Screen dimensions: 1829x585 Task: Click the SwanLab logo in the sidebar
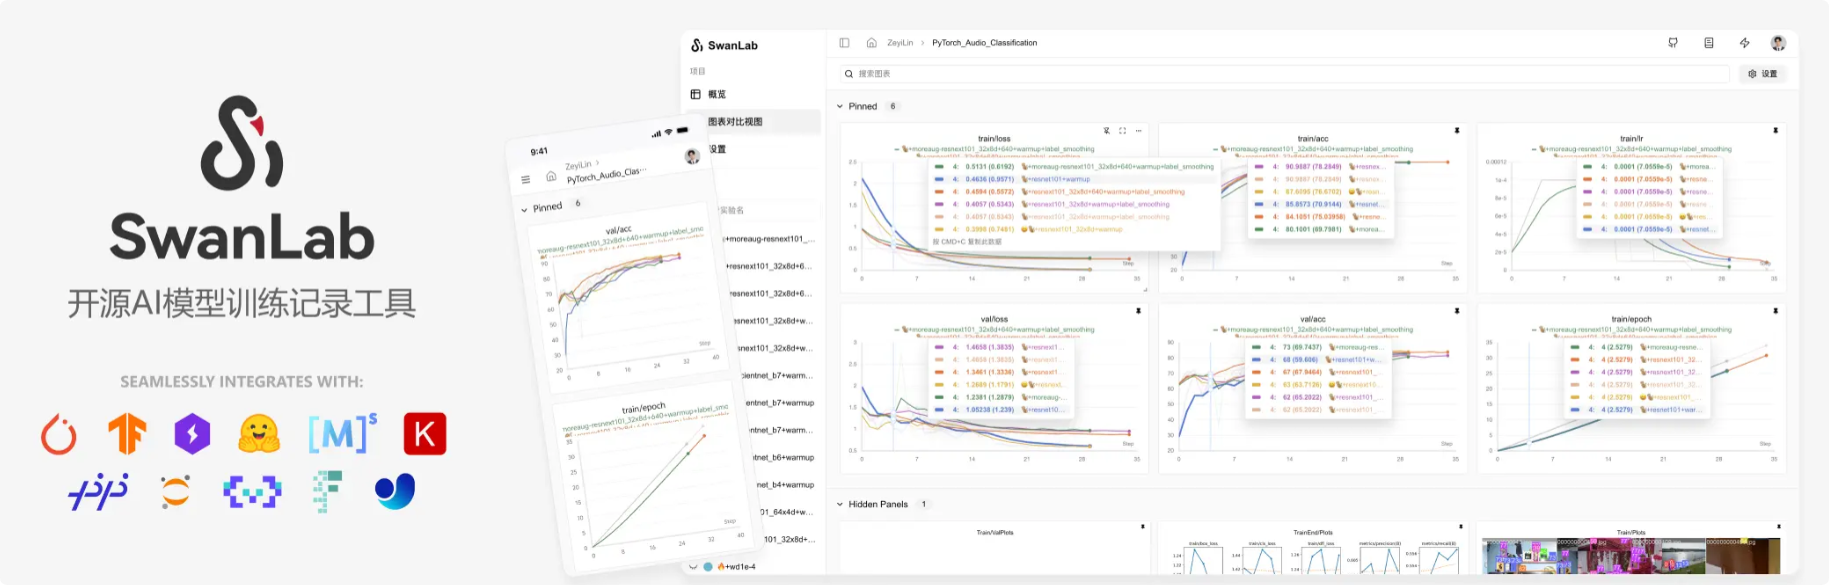(x=724, y=45)
